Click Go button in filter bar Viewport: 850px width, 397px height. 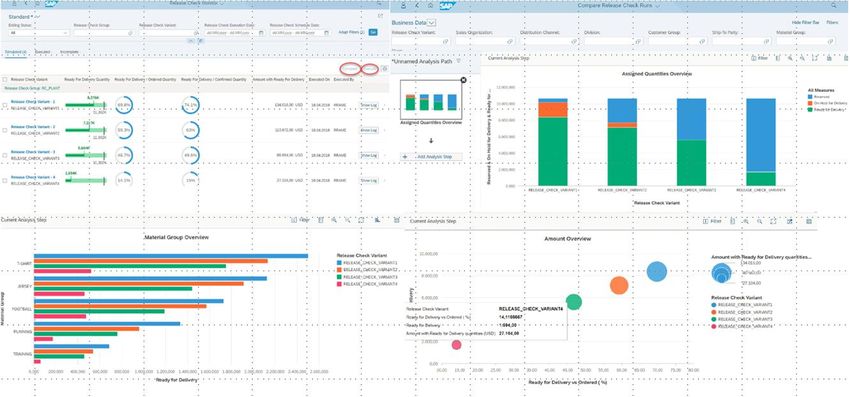[373, 32]
